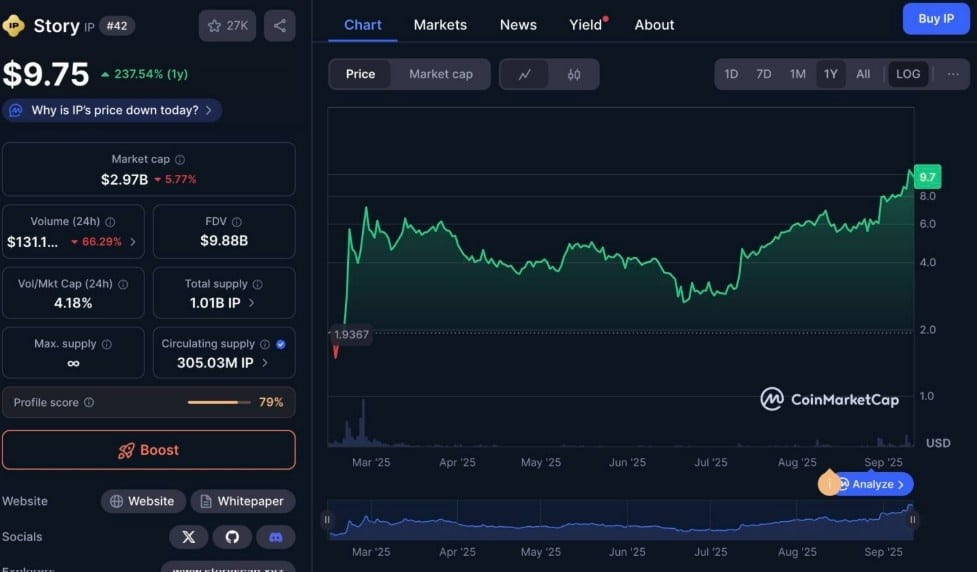Open the Website link
977x572 pixels.
click(x=143, y=501)
